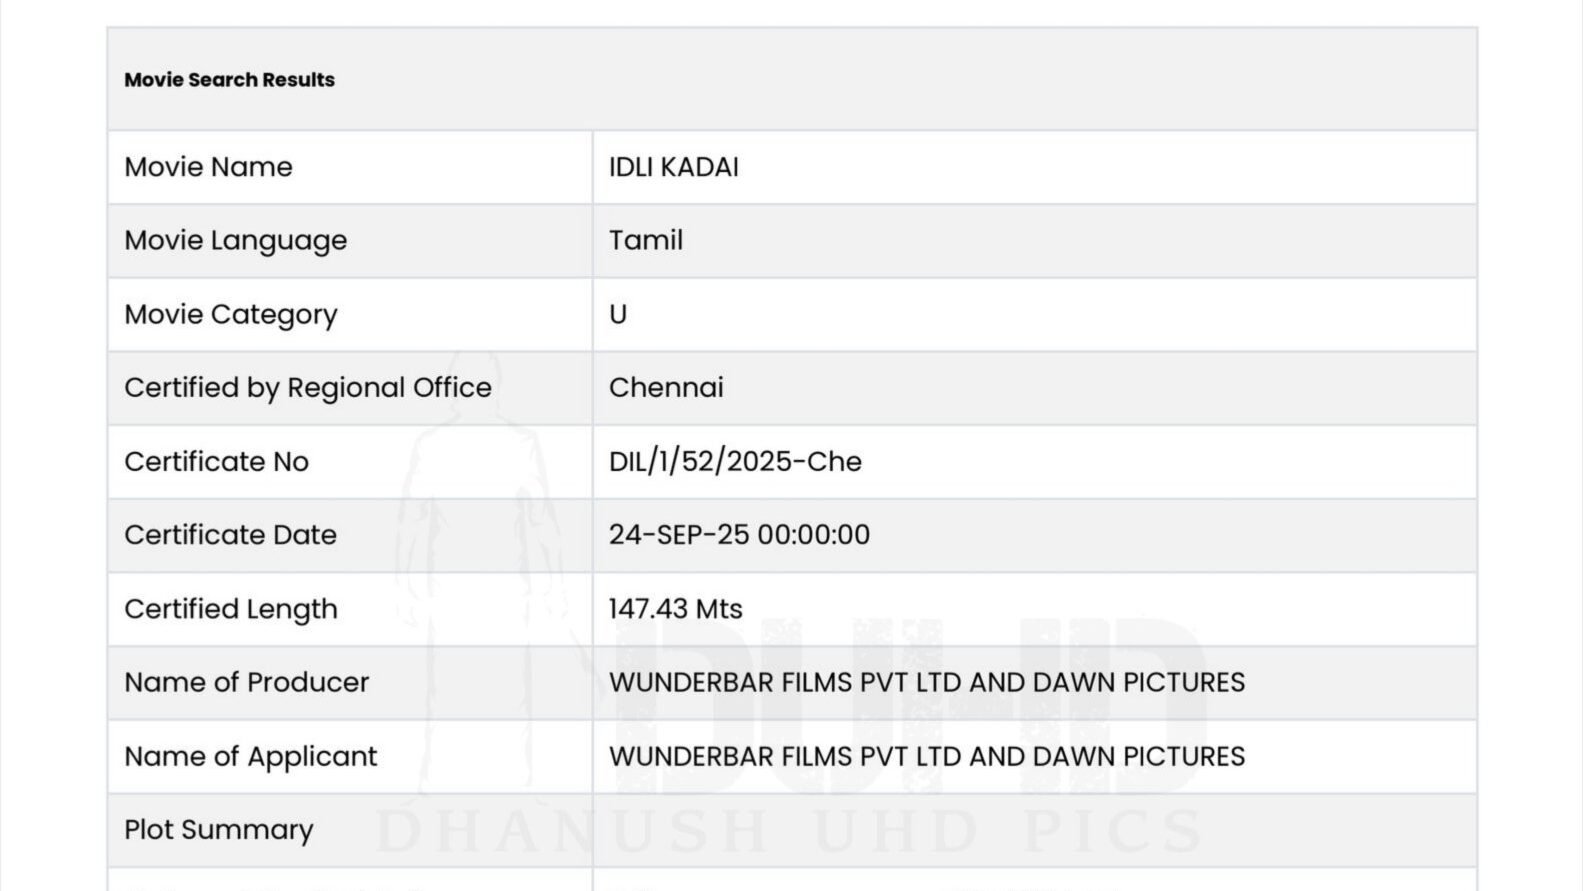Select the producer name Wunderbar Films value
The image size is (1583, 891).
click(927, 682)
